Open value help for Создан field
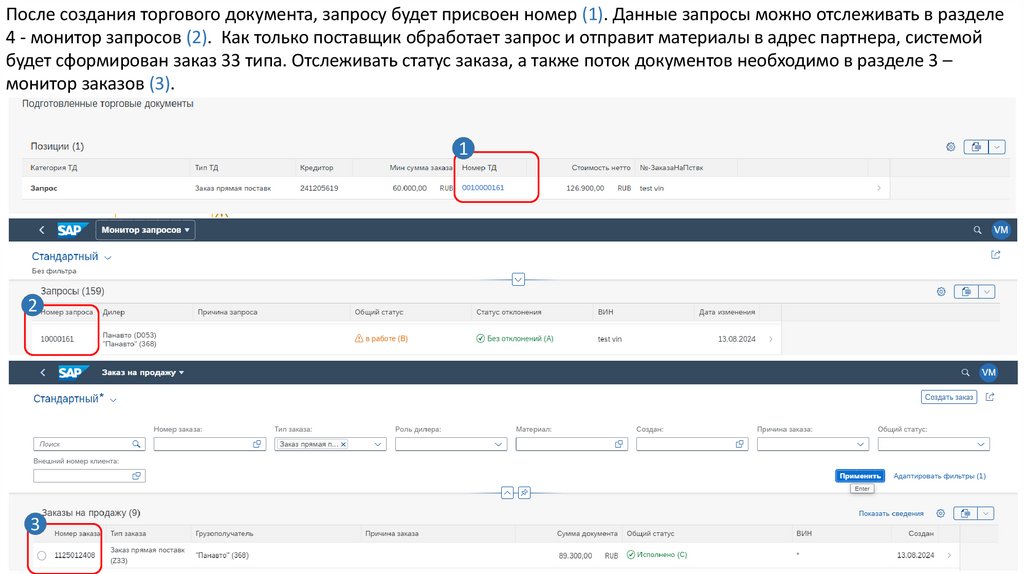Screen dimensions: 1024x574 [x=740, y=444]
